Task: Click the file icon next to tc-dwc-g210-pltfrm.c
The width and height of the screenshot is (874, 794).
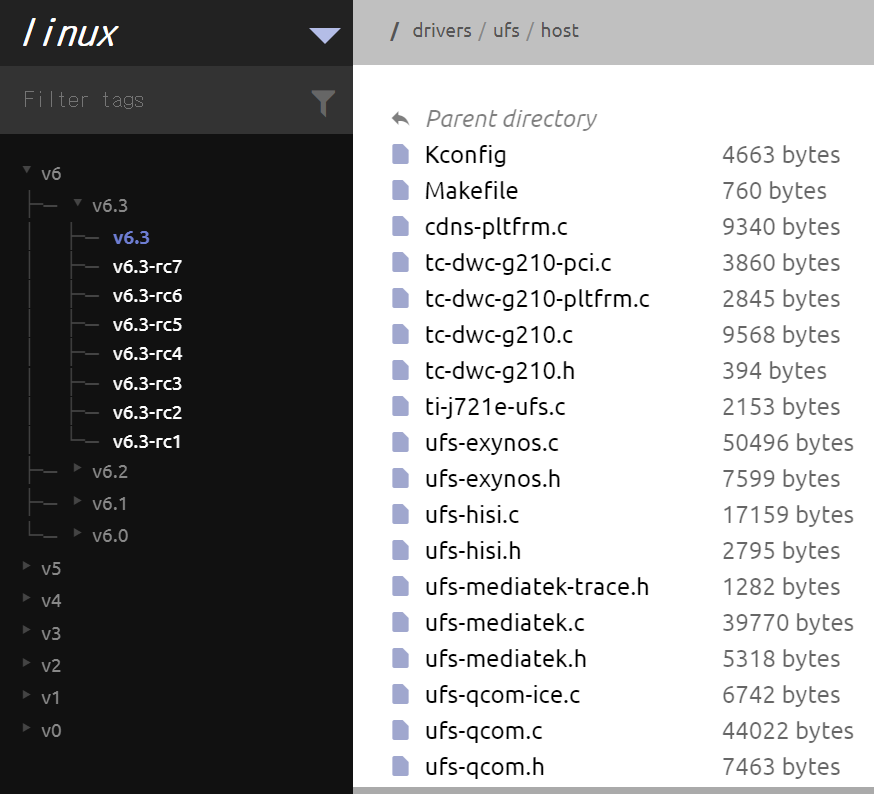Action: click(x=400, y=298)
